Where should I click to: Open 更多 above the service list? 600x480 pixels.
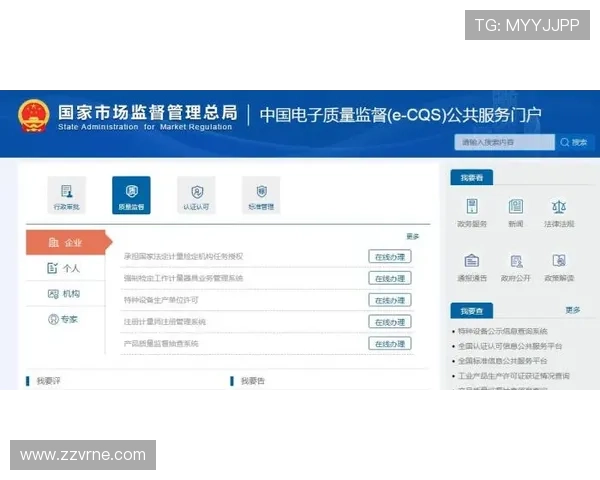tap(413, 237)
